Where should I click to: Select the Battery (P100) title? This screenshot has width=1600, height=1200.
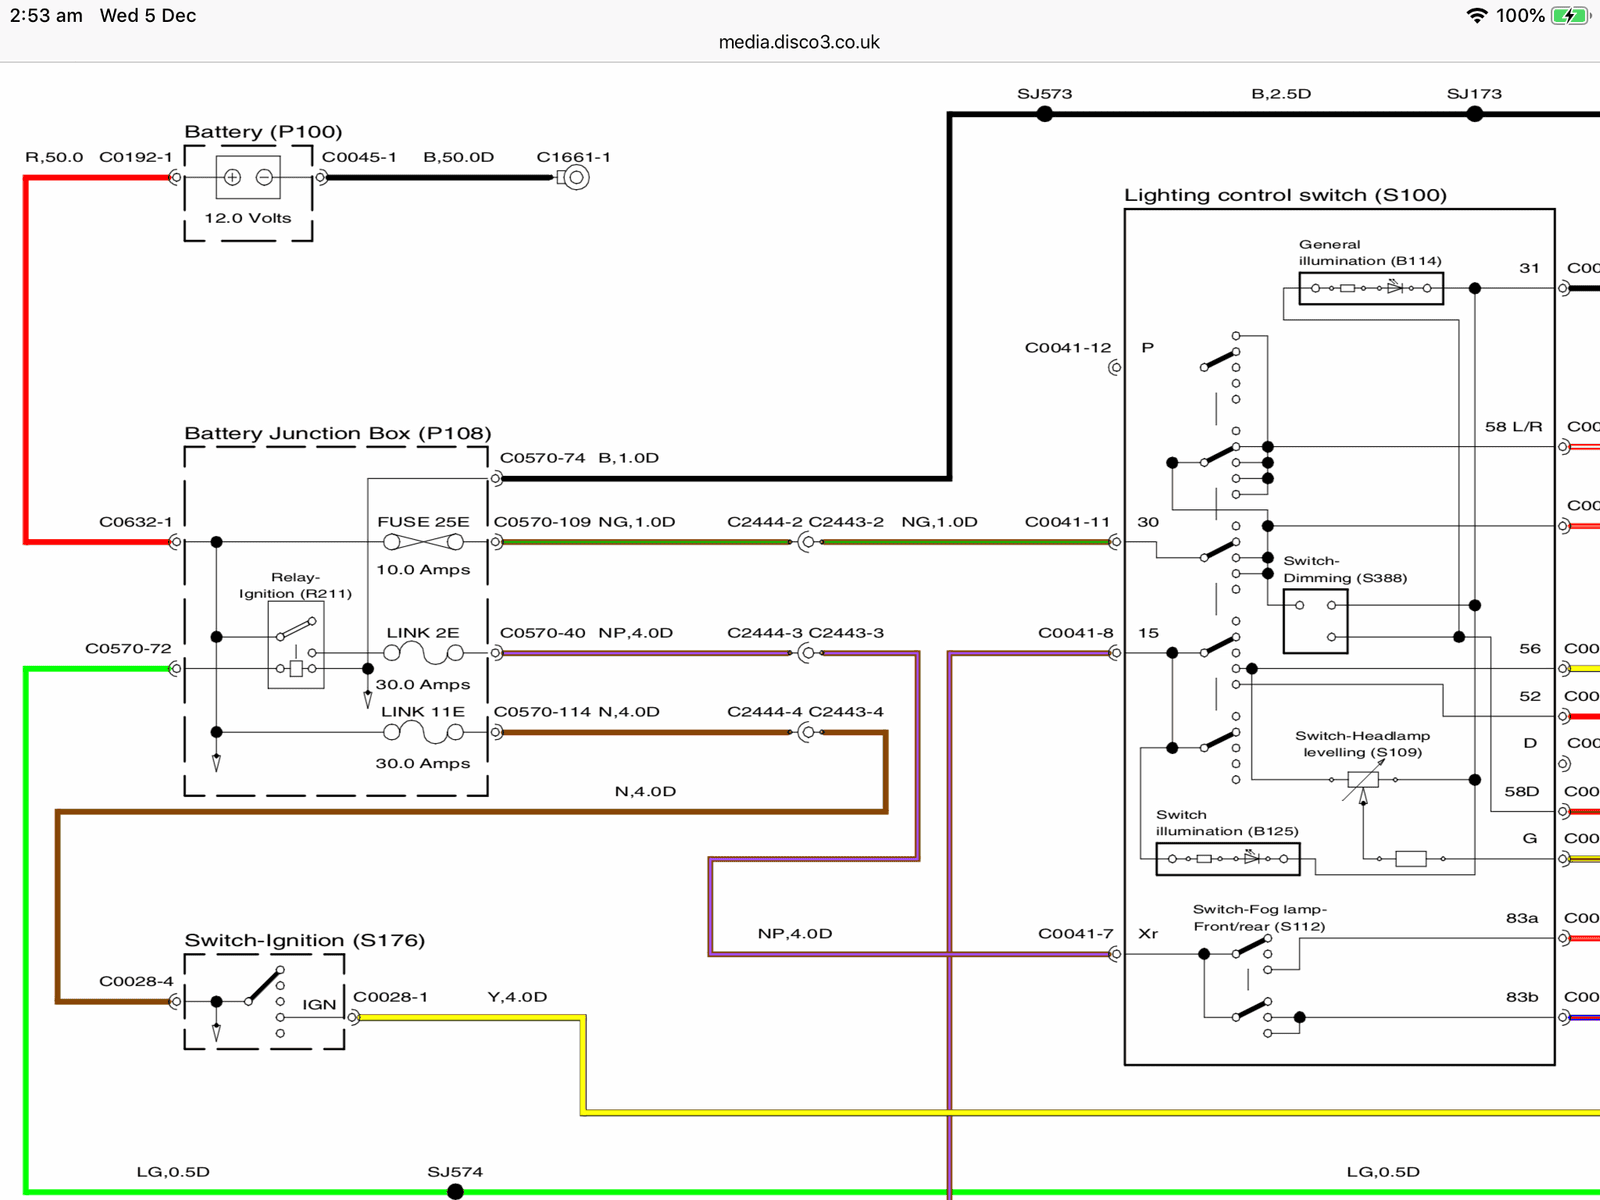(263, 132)
